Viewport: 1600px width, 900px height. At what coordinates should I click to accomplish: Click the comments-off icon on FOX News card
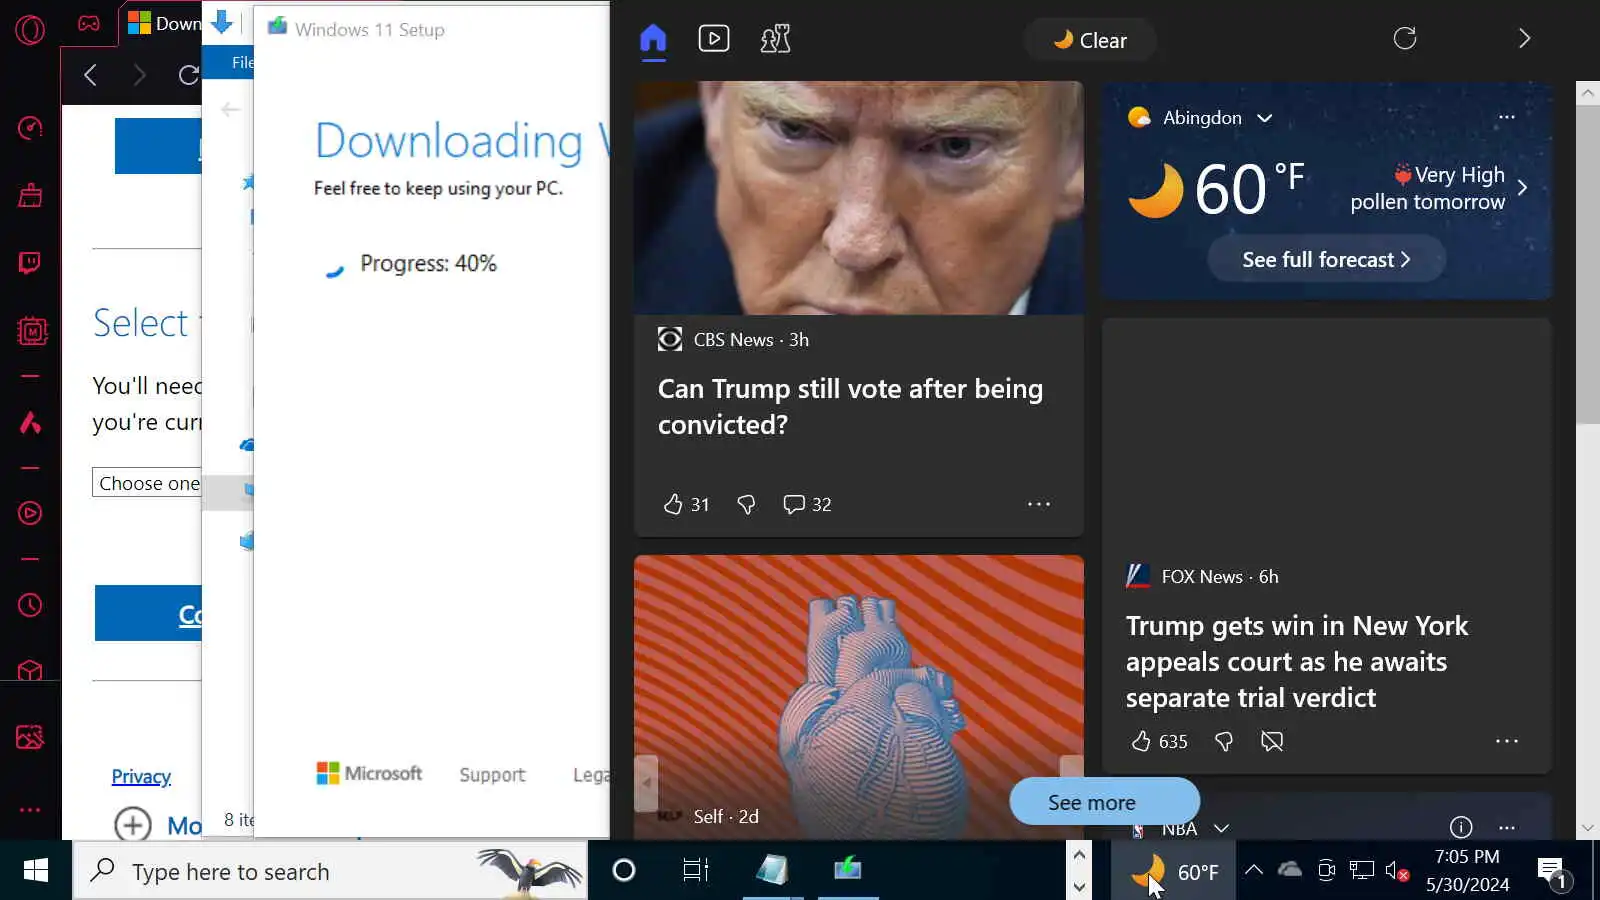1272,741
